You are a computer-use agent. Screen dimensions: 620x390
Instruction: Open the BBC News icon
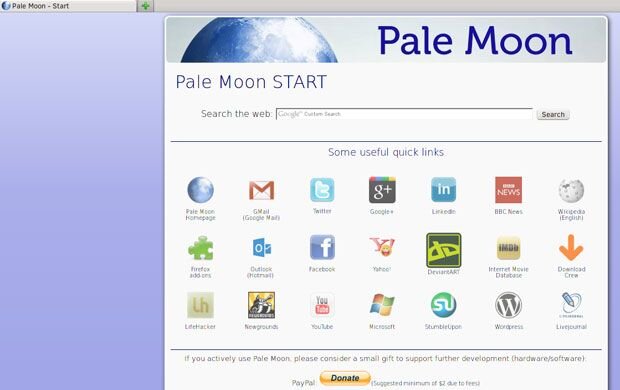pyautogui.click(x=508, y=190)
